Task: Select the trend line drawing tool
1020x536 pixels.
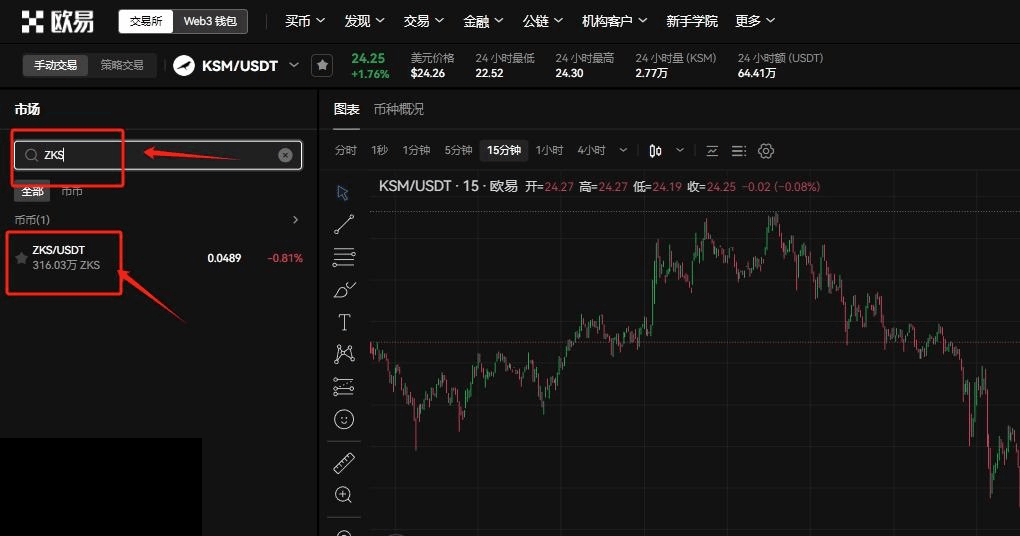Action: (x=344, y=224)
